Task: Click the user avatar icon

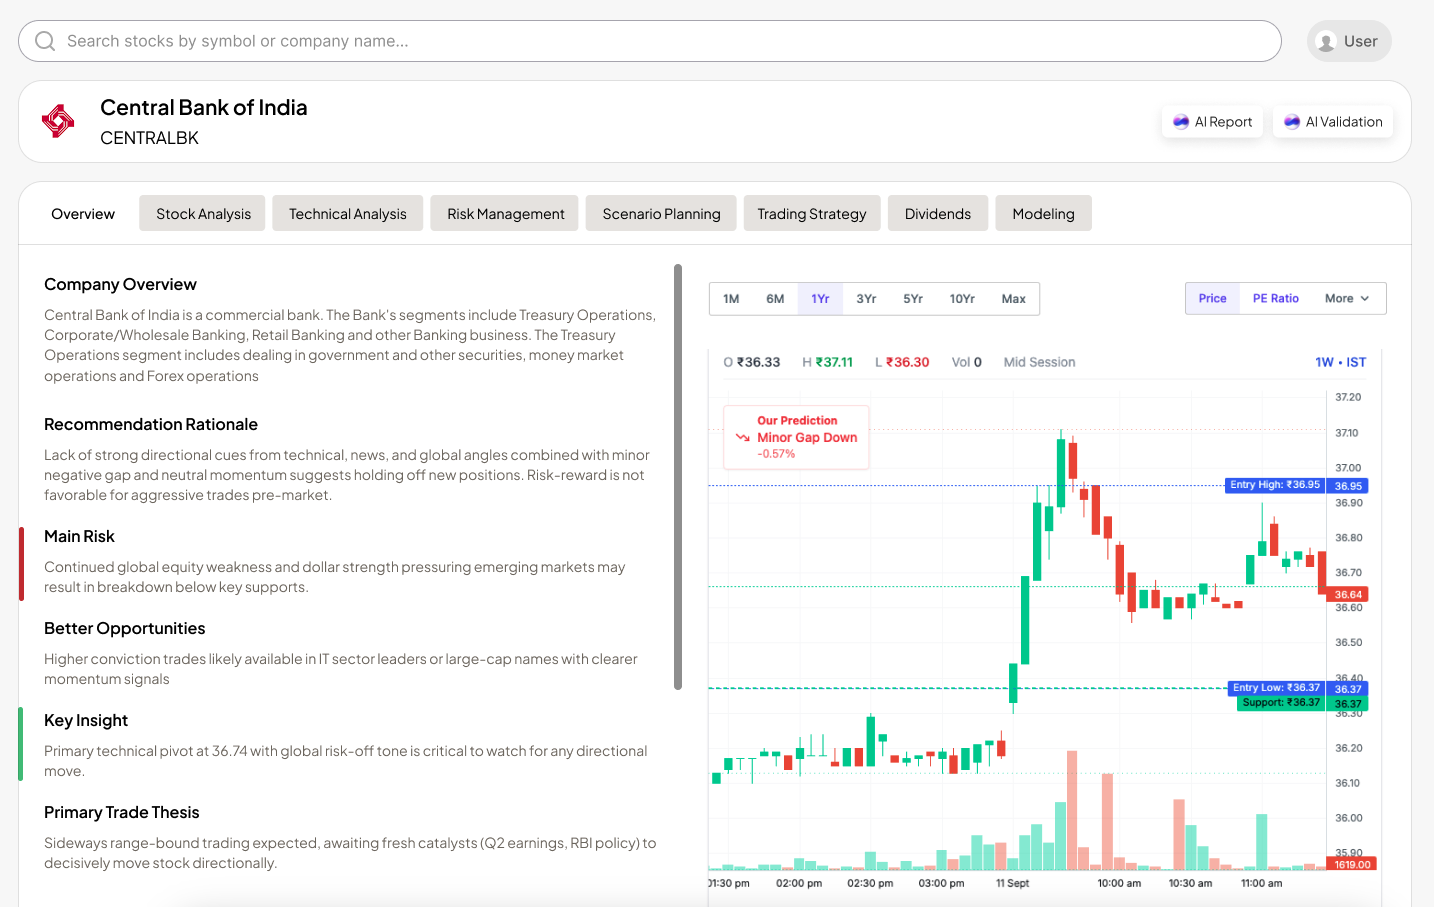Action: point(1327,42)
